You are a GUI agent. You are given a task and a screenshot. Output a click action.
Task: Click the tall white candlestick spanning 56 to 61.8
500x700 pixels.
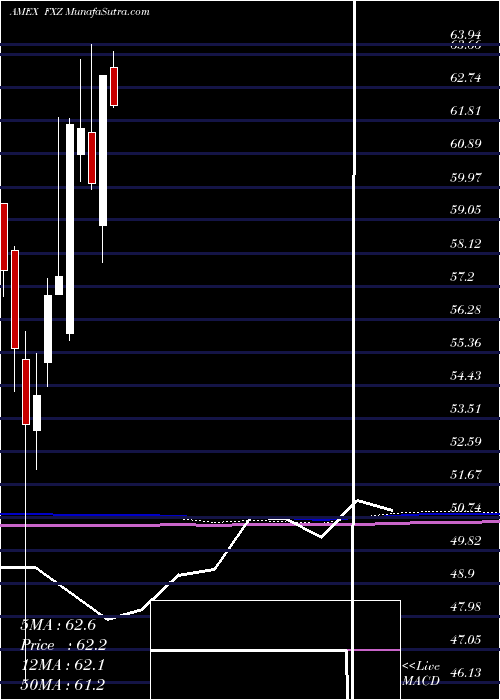tap(70, 229)
